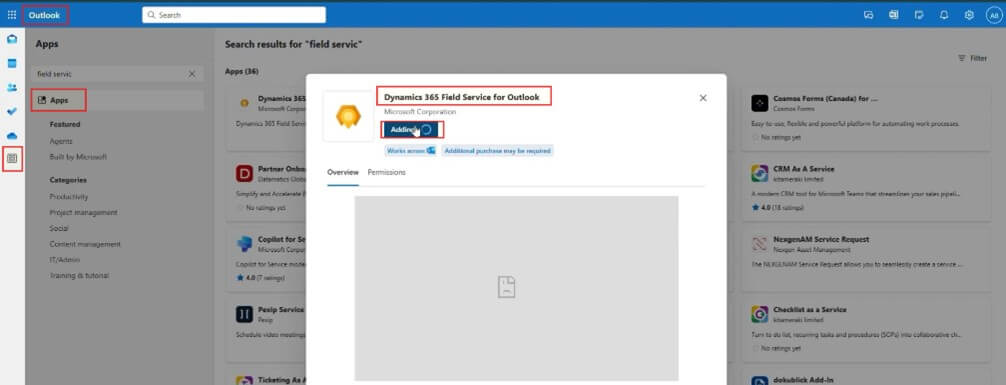Viewport: 1006px width, 385px height.
Task: Choose the Productivity category
Action: pyautogui.click(x=69, y=197)
